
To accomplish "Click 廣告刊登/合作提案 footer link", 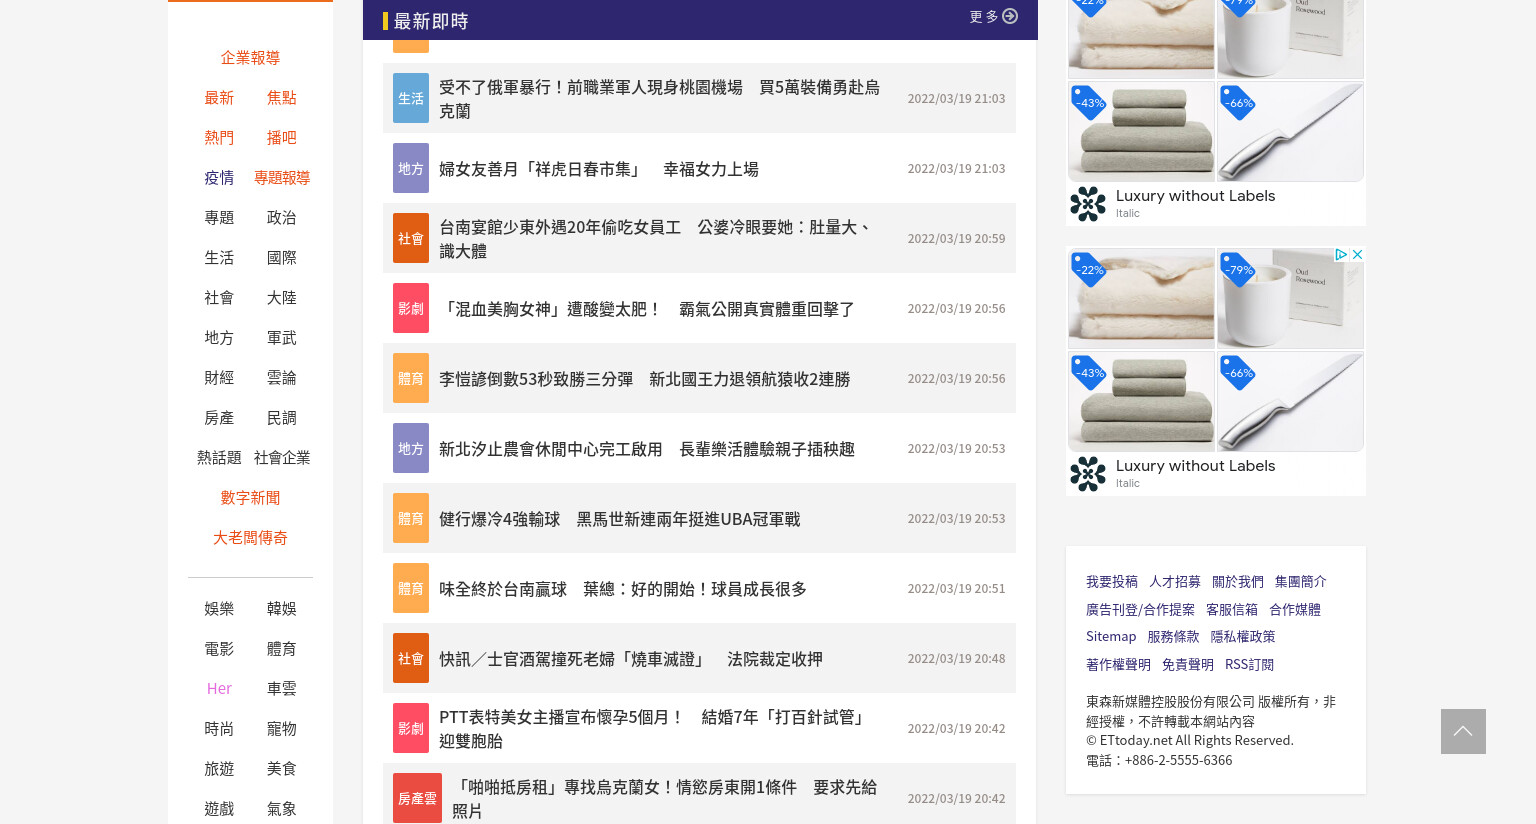I will [x=1140, y=610].
